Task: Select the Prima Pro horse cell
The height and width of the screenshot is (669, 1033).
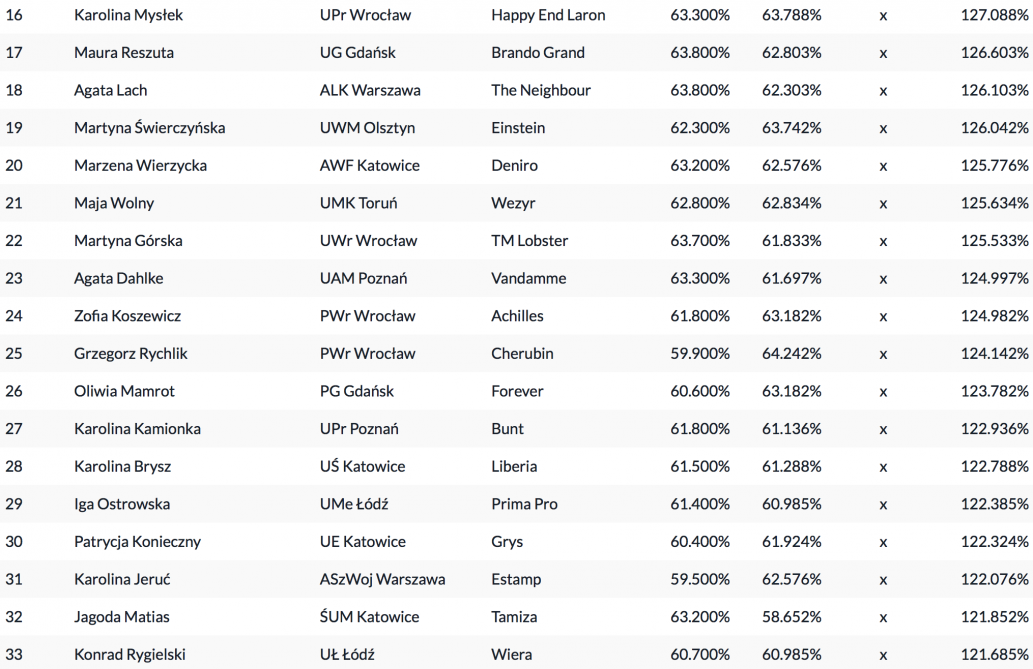Action: tap(524, 504)
